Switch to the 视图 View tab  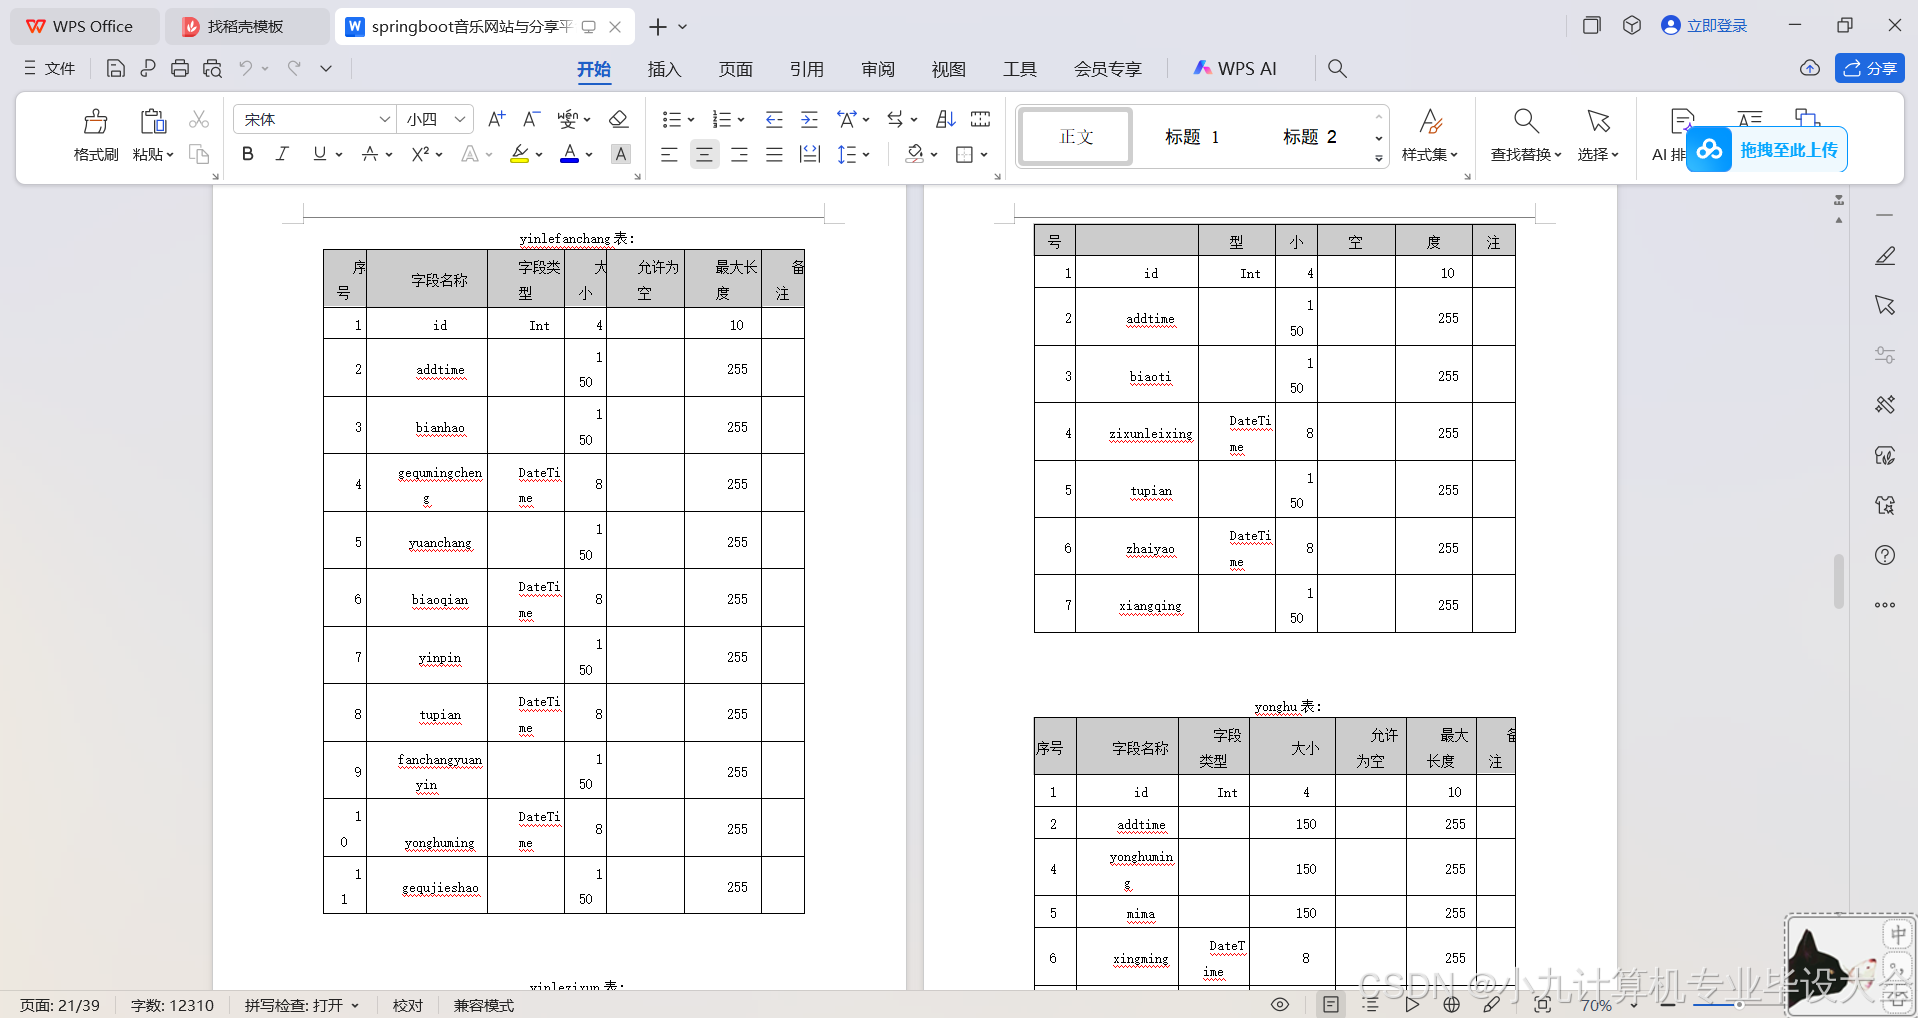[x=948, y=69]
